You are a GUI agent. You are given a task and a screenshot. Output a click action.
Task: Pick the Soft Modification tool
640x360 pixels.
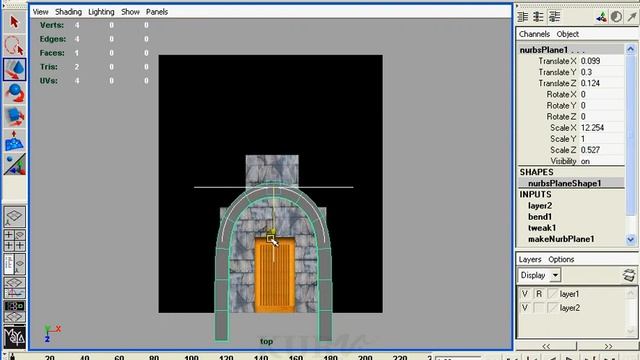click(14, 141)
